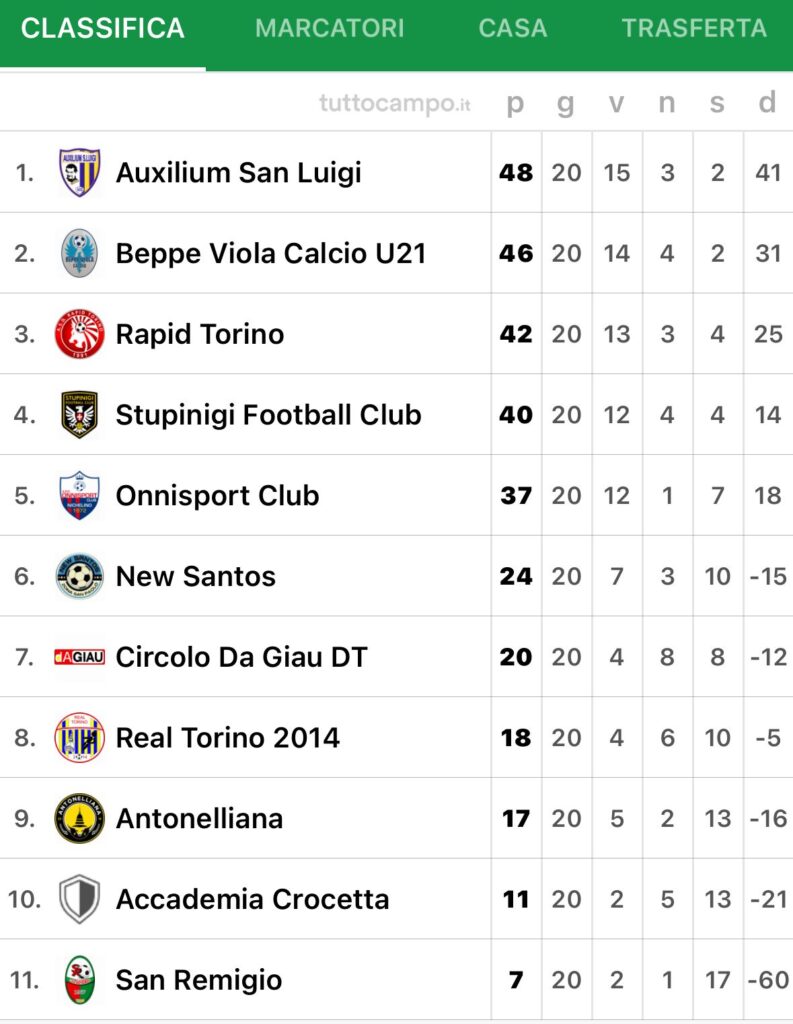Click the New Santos soccer ball logo

point(79,576)
